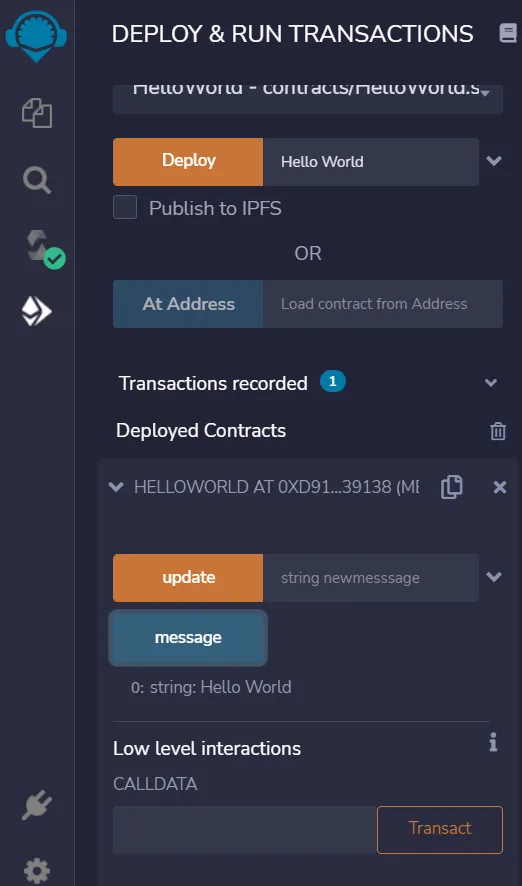Expand the update function parameters chevron
The image size is (522, 886).
point(494,577)
